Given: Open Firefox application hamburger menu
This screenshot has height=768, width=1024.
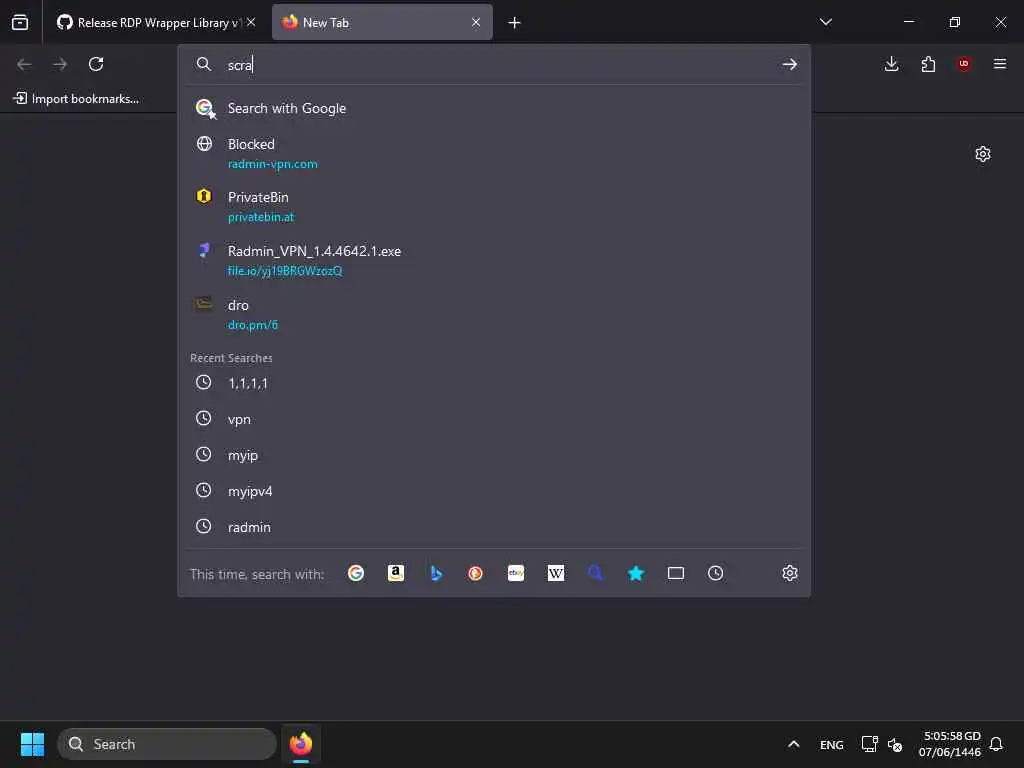Looking at the screenshot, I should tap(1000, 64).
